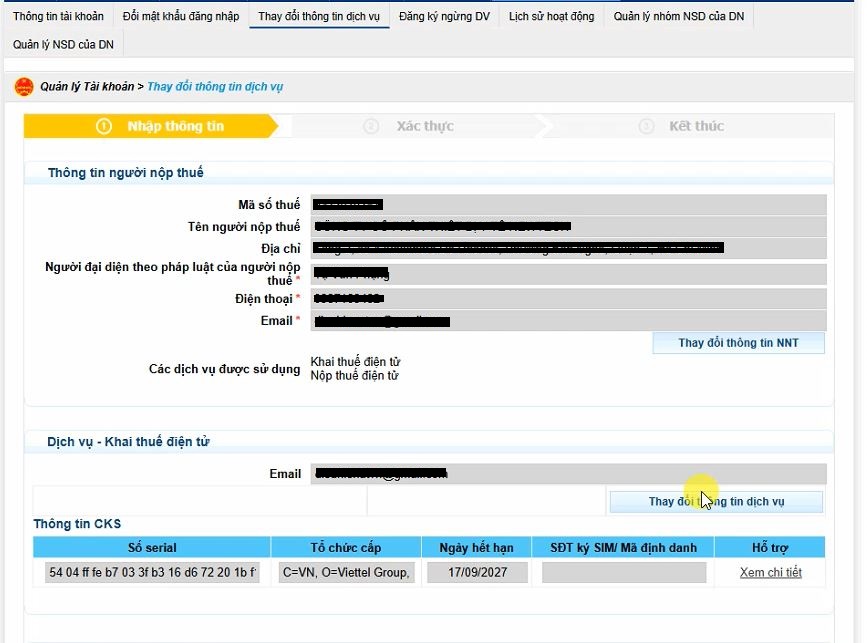Go to Lịch sử hoạt động tab

tap(551, 17)
